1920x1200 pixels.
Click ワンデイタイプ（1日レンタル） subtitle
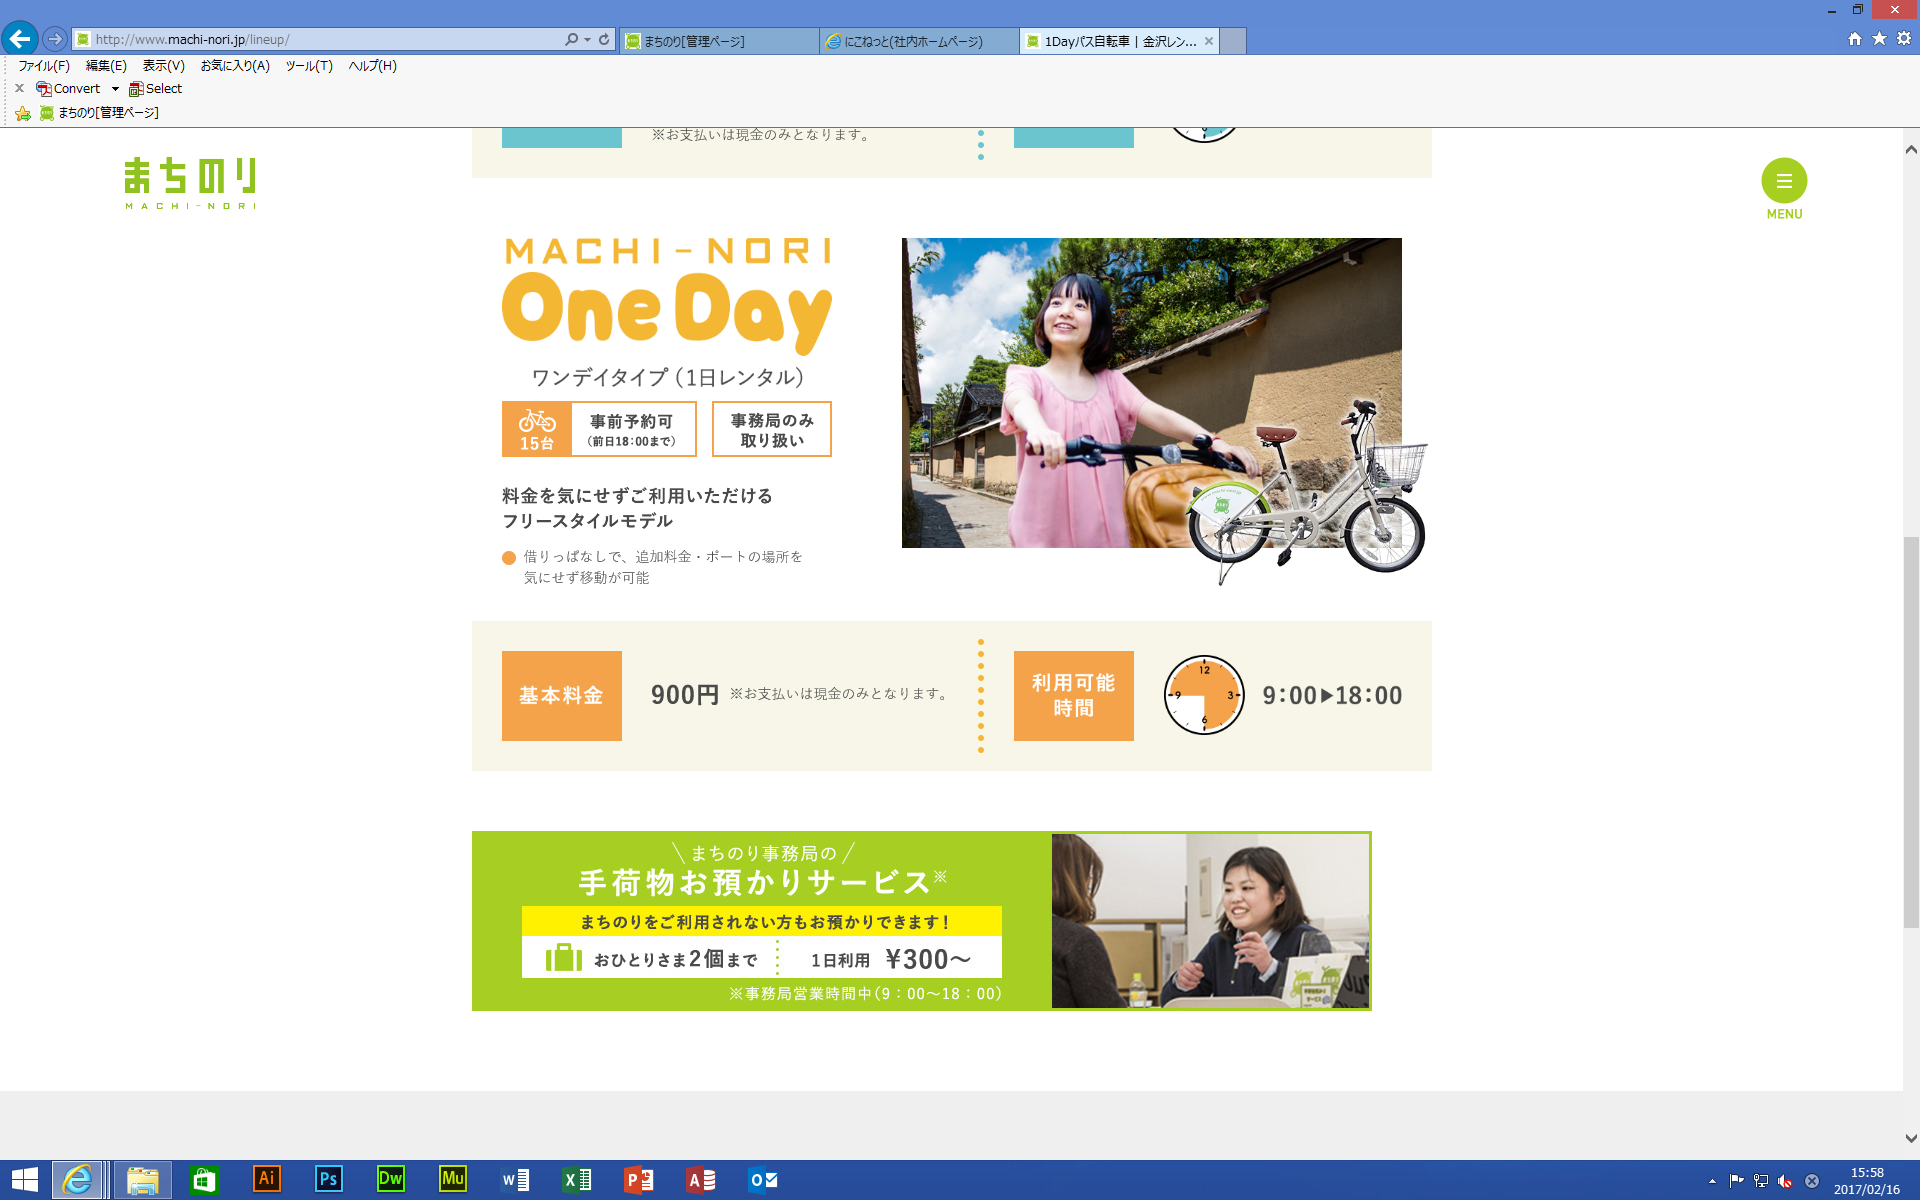[x=667, y=377]
